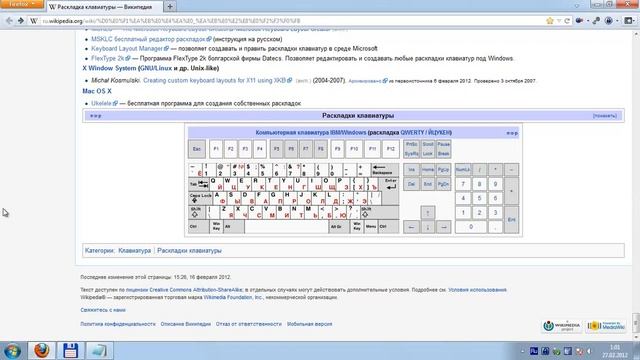This screenshot has width=640, height=360.
Task: Click the Caps Lock key on diagram
Action: [200, 198]
